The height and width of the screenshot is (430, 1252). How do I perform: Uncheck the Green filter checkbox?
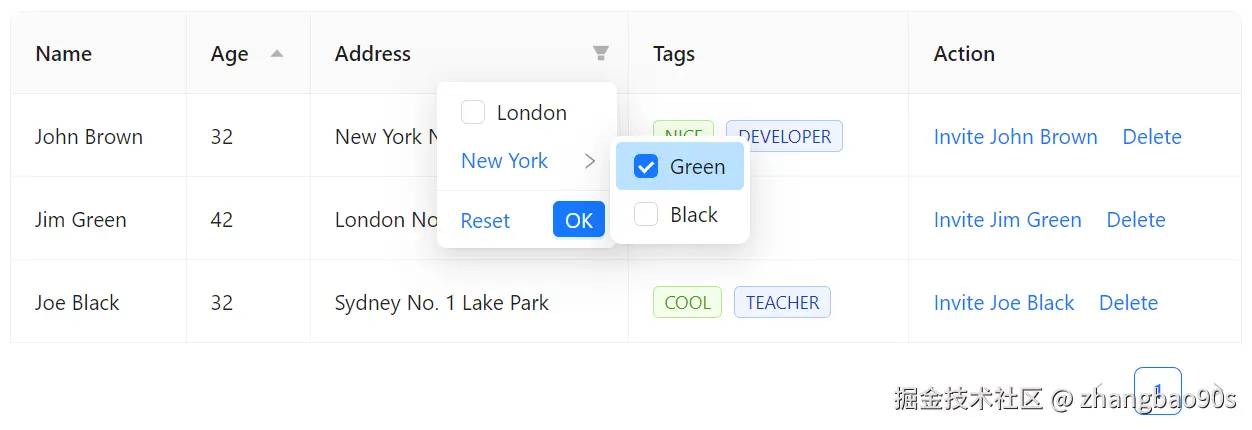[647, 167]
